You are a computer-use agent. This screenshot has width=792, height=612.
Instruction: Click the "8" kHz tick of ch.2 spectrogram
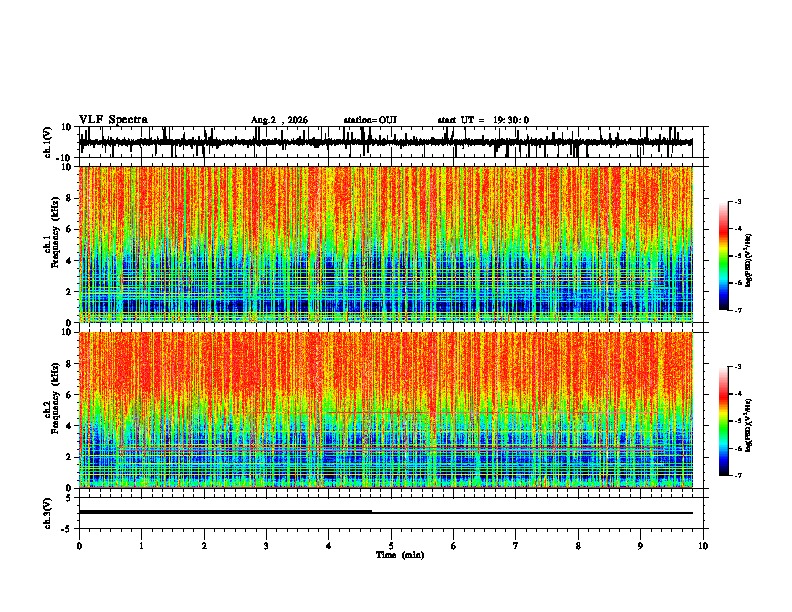pyautogui.click(x=70, y=364)
